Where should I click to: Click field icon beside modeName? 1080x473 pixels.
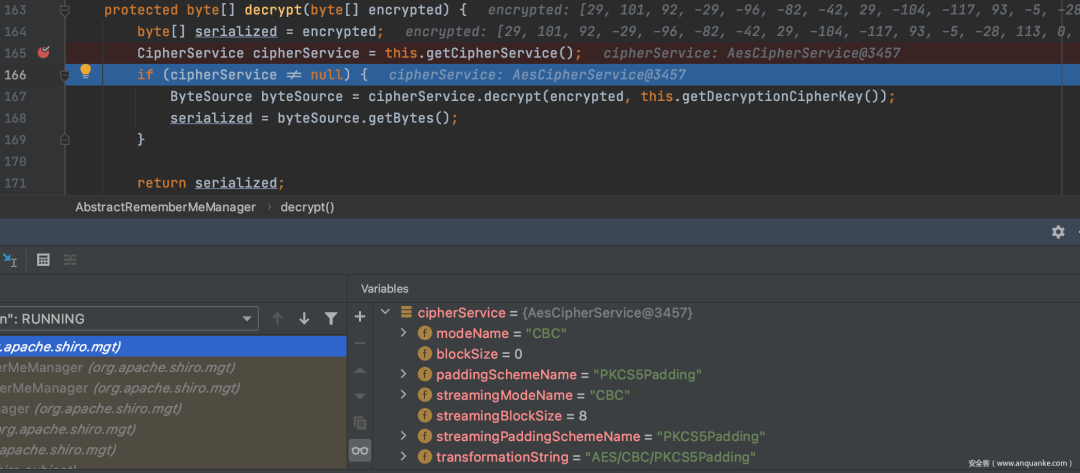click(x=425, y=333)
